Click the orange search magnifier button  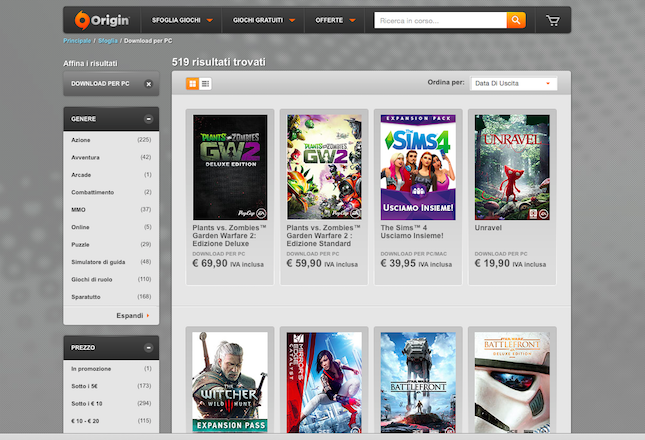coord(516,20)
